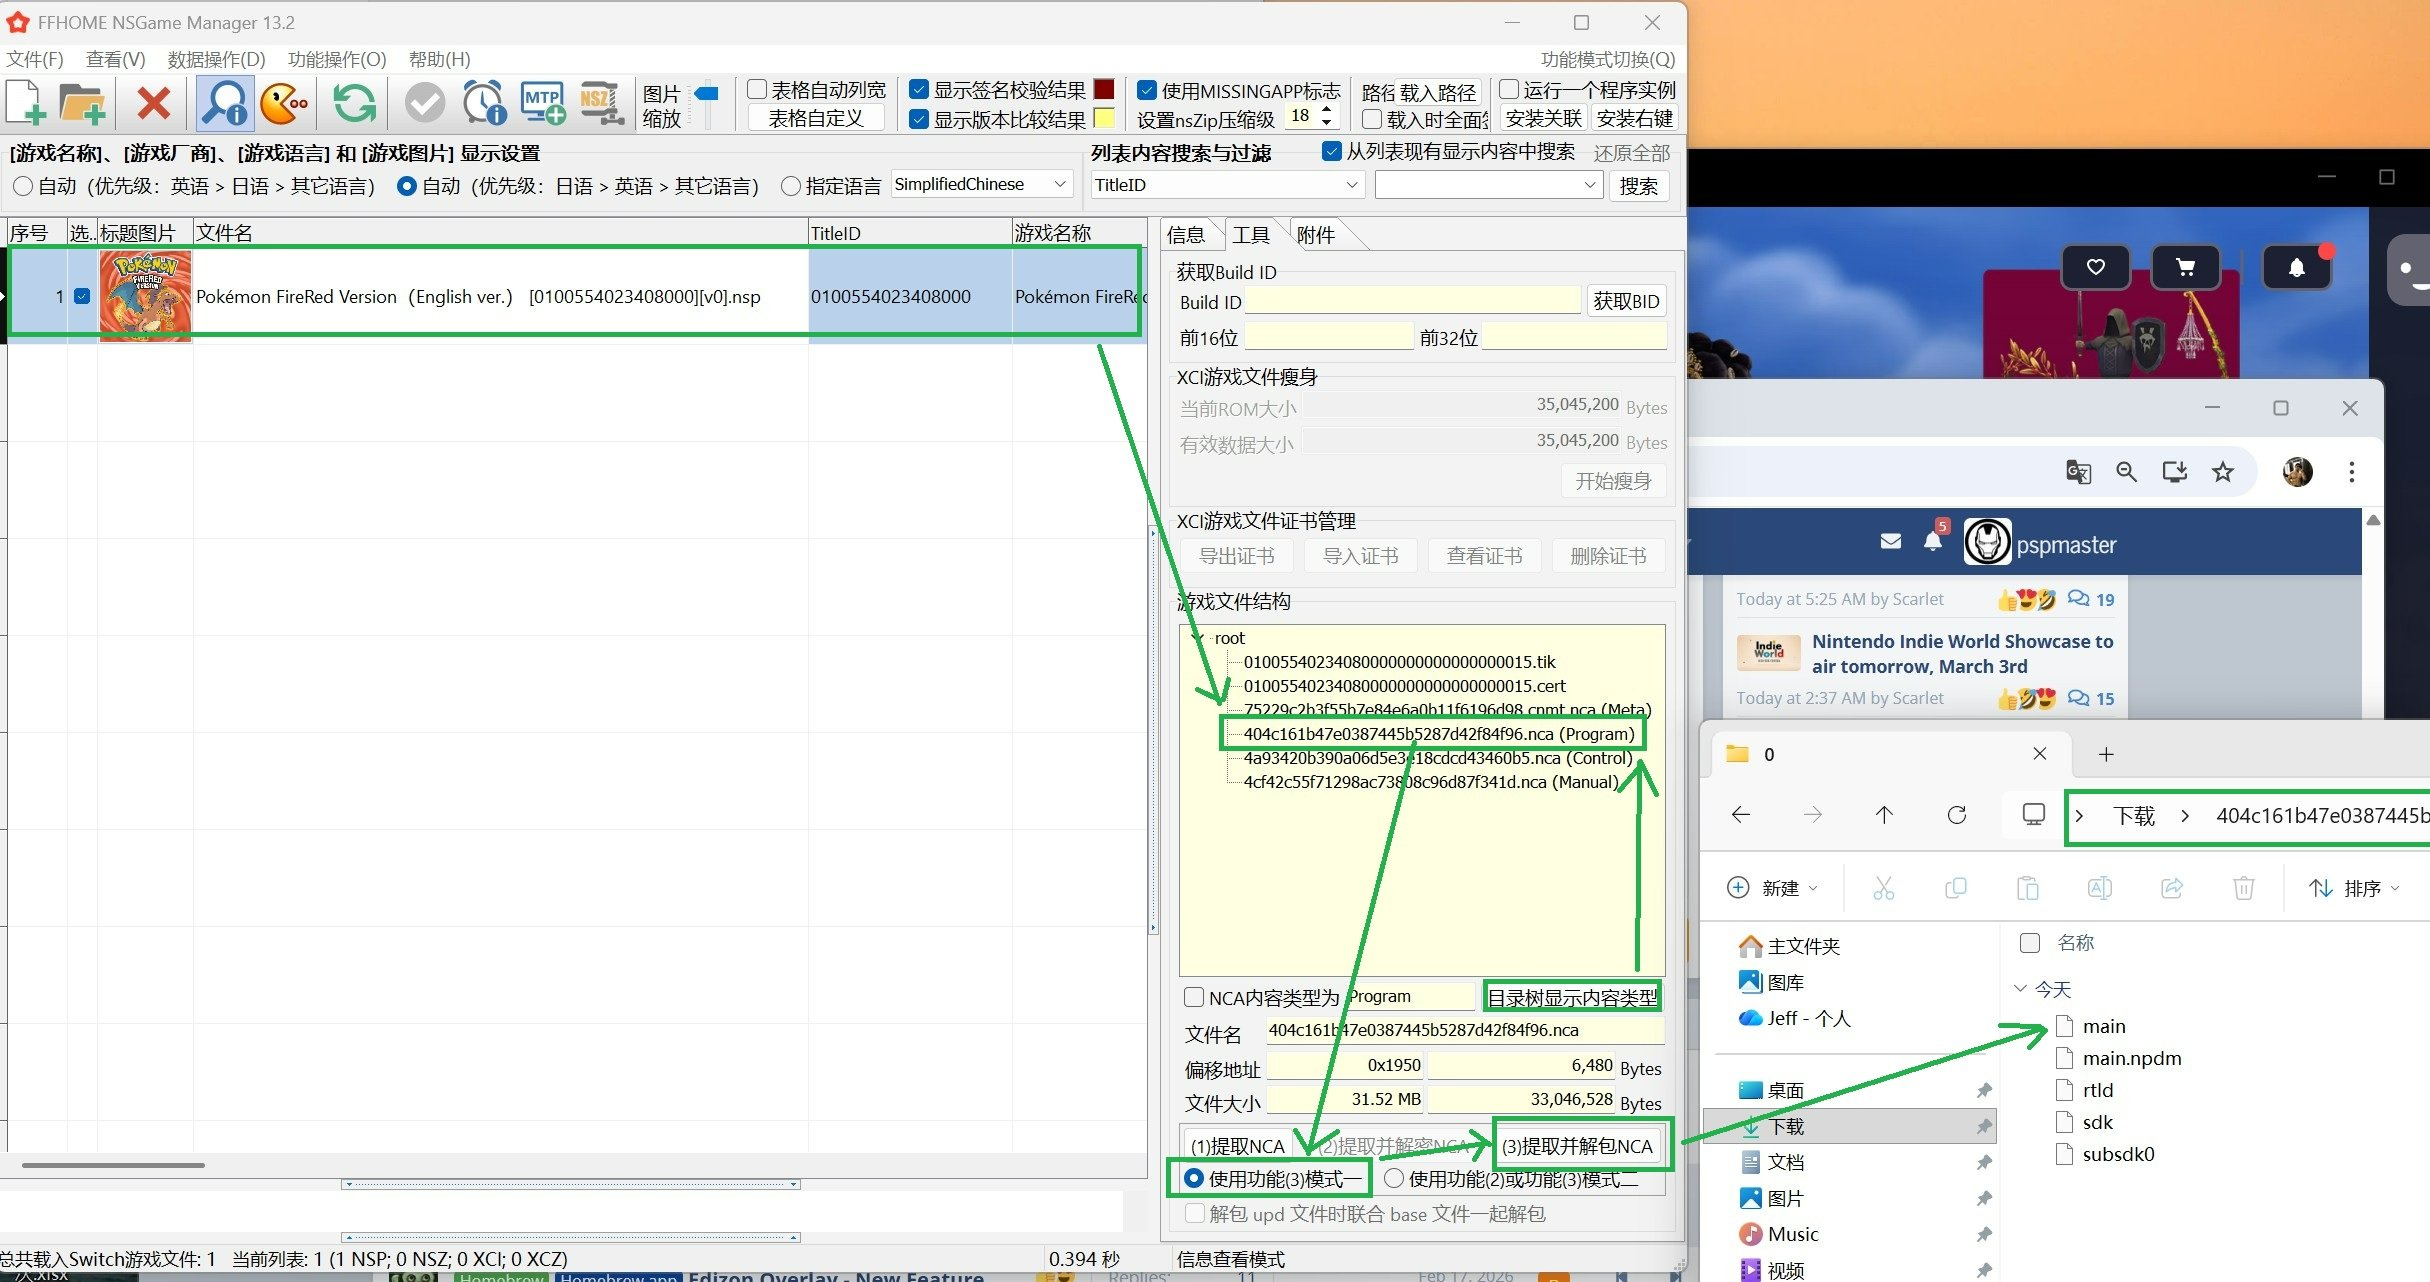Viewport: 2430px width, 1282px height.
Task: Open forum alerts bell with badge 5
Action: coord(1933,539)
